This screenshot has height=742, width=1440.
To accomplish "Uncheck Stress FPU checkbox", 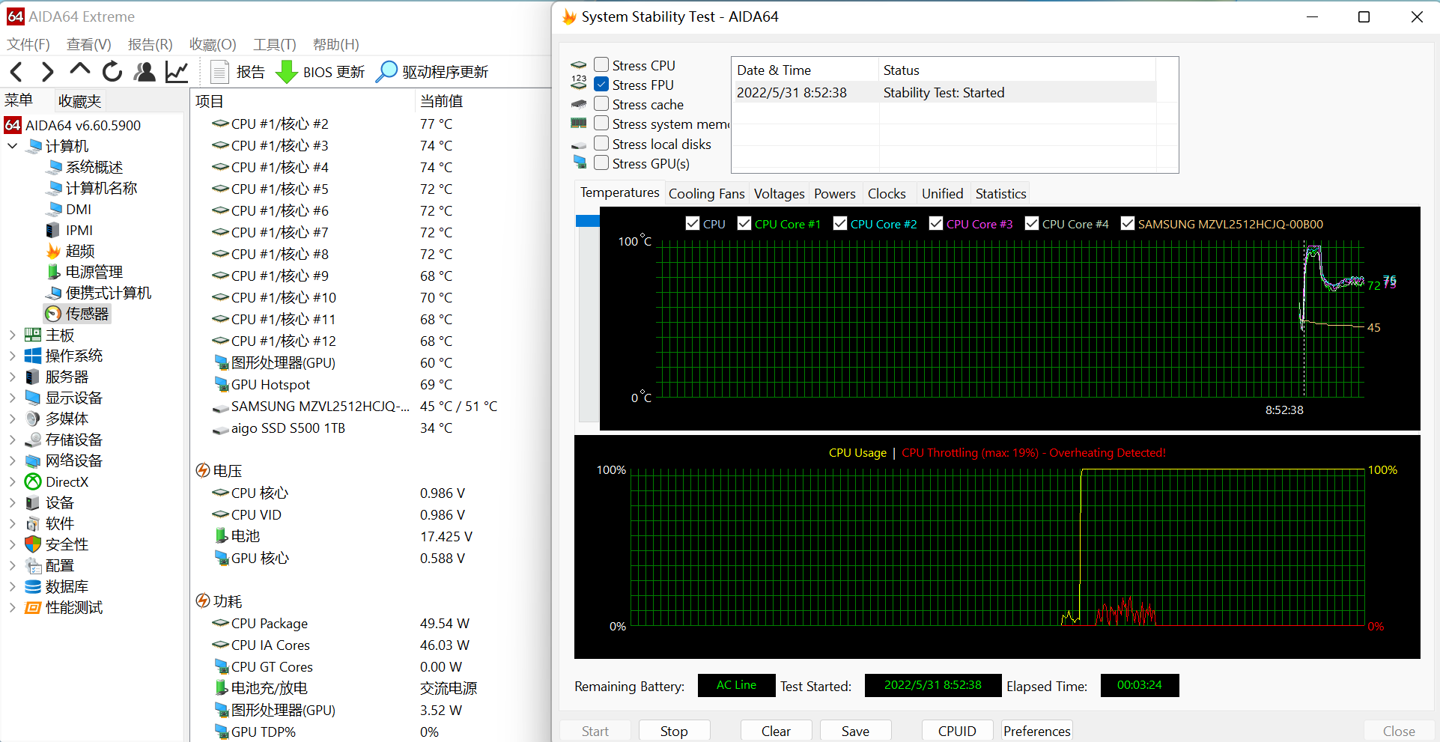I will pos(601,84).
